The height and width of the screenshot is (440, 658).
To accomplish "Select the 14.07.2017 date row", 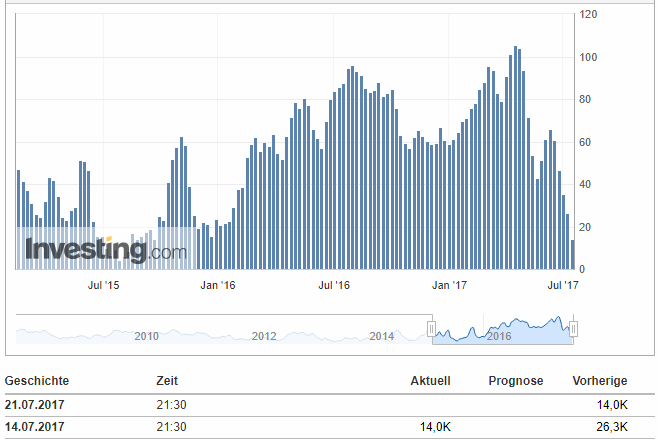I will coord(329,427).
